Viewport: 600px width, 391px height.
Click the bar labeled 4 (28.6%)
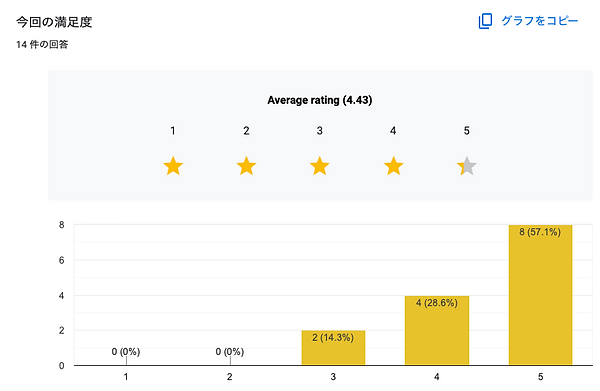[437, 331]
